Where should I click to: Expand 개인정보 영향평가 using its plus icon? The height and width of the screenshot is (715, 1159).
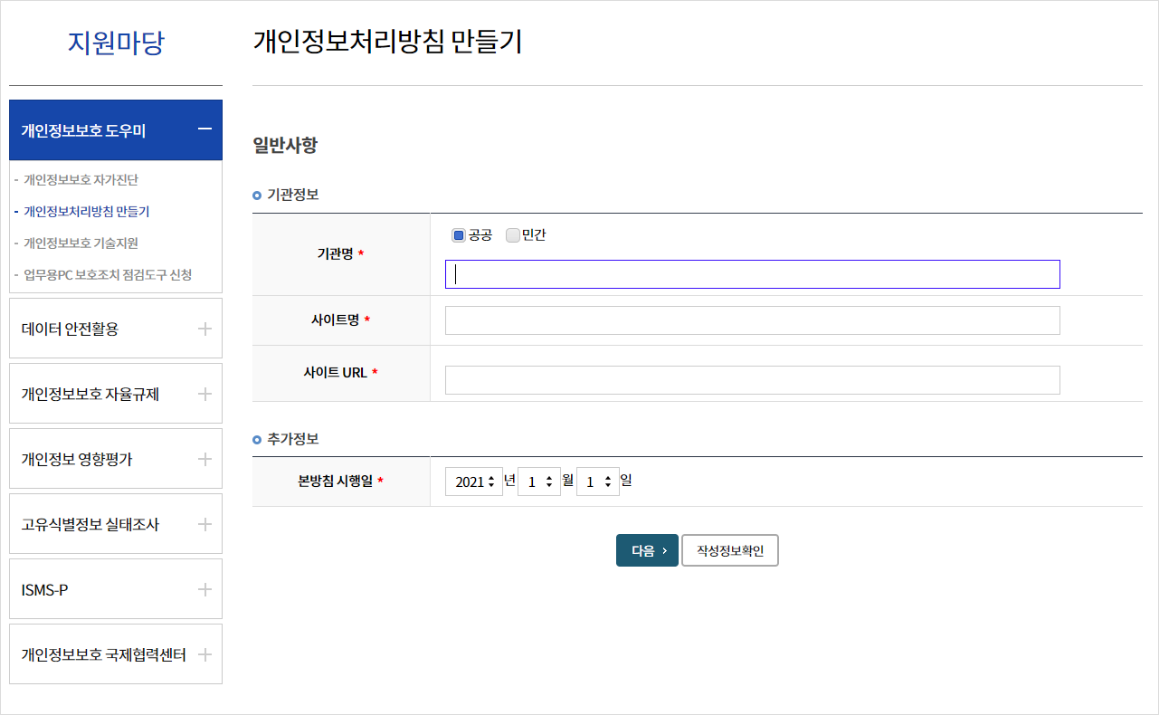[204, 459]
